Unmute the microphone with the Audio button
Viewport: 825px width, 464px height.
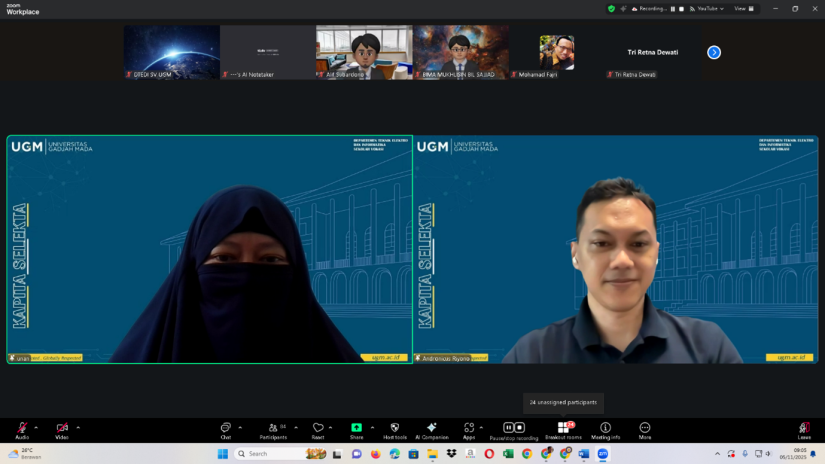pos(22,428)
